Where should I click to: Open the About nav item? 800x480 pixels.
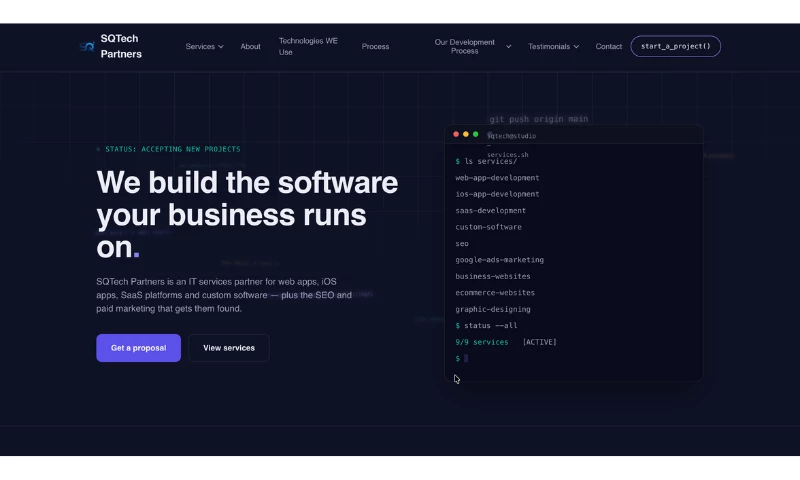click(x=251, y=46)
